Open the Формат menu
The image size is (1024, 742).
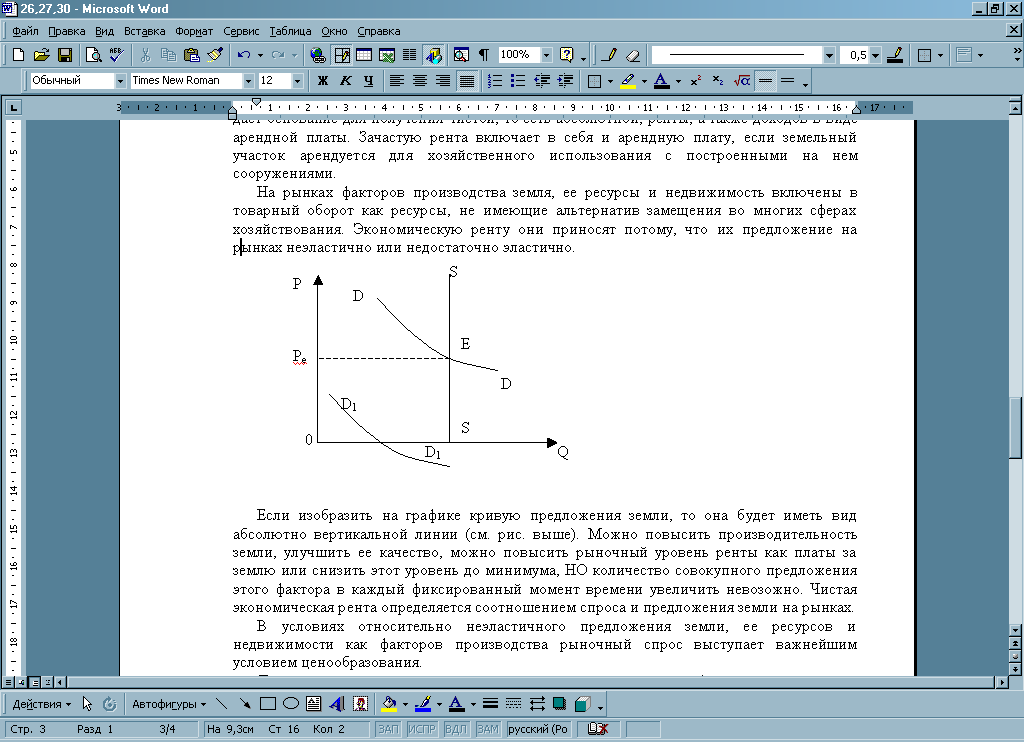coord(194,31)
